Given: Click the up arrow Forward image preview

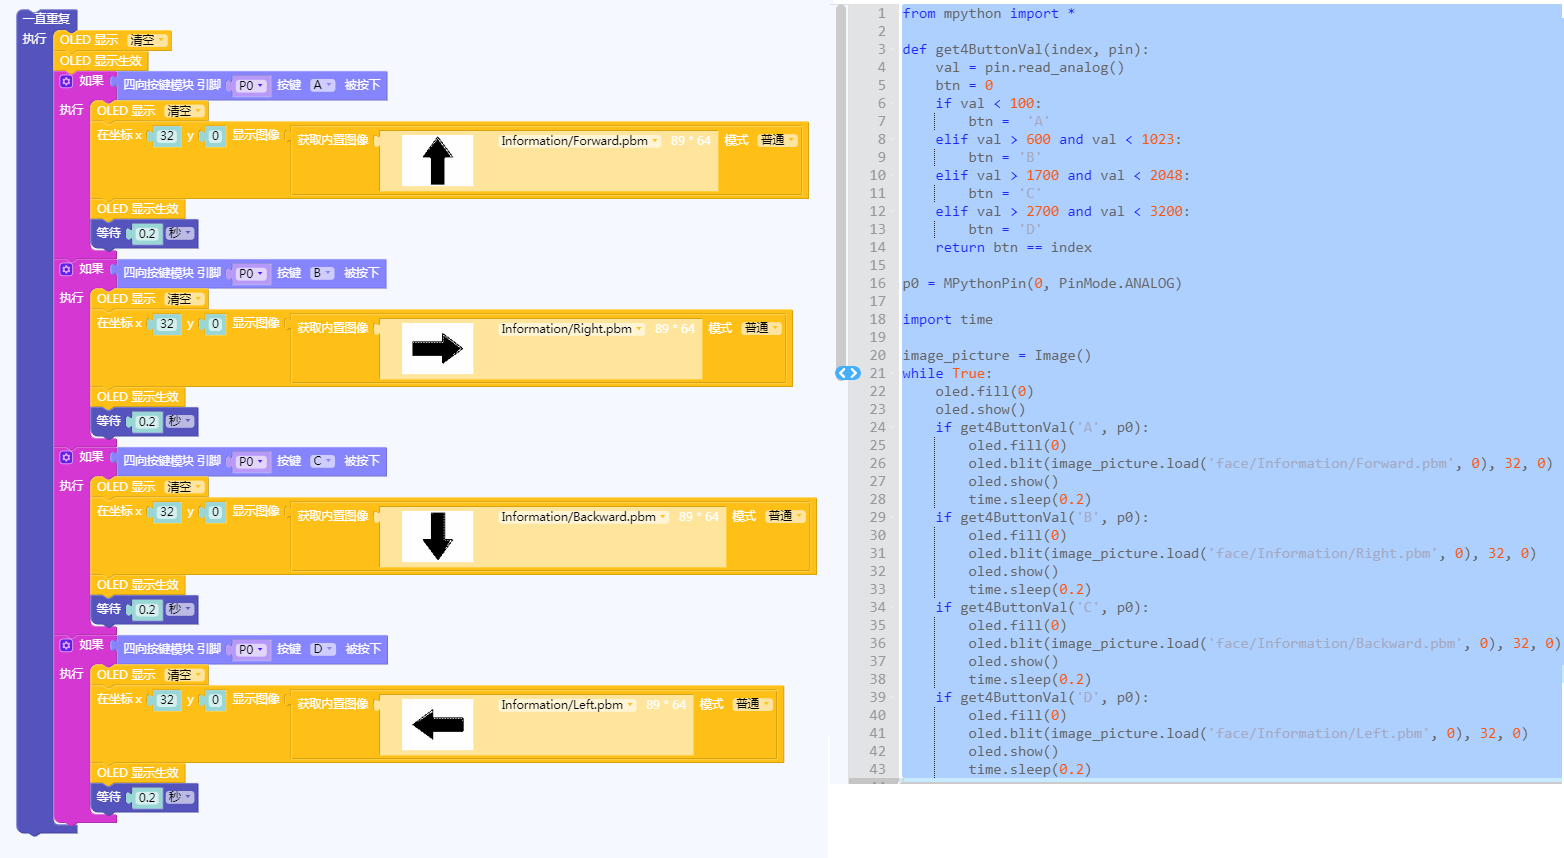Looking at the screenshot, I should pos(437,161).
